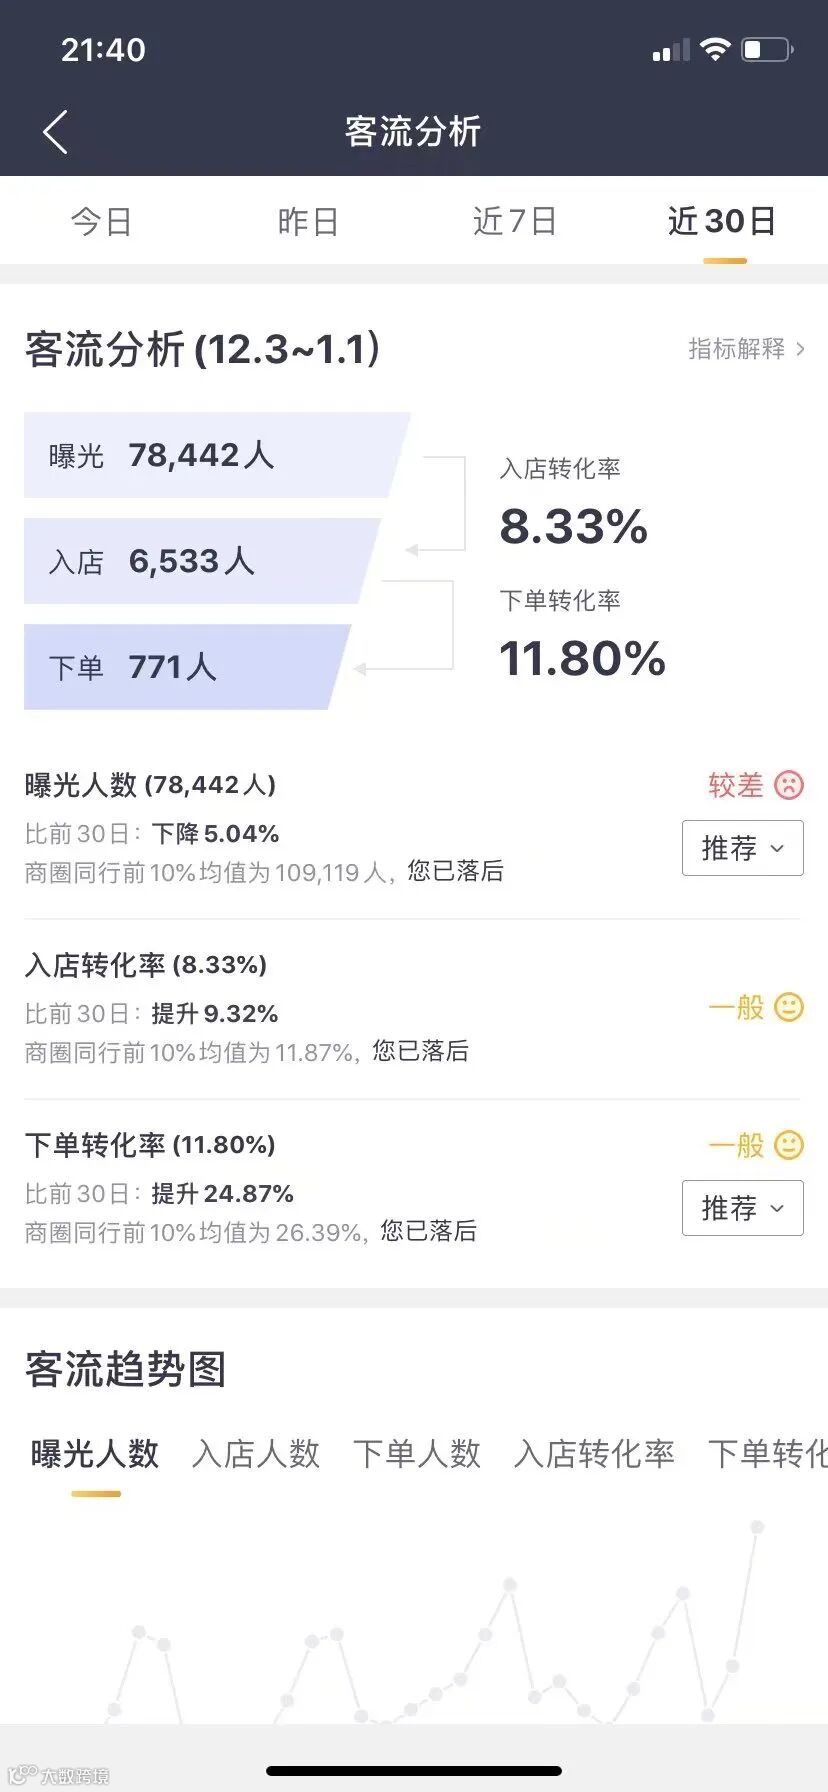Switch to the 昨日 tab
Viewport: 828px width, 1792px height.
308,221
